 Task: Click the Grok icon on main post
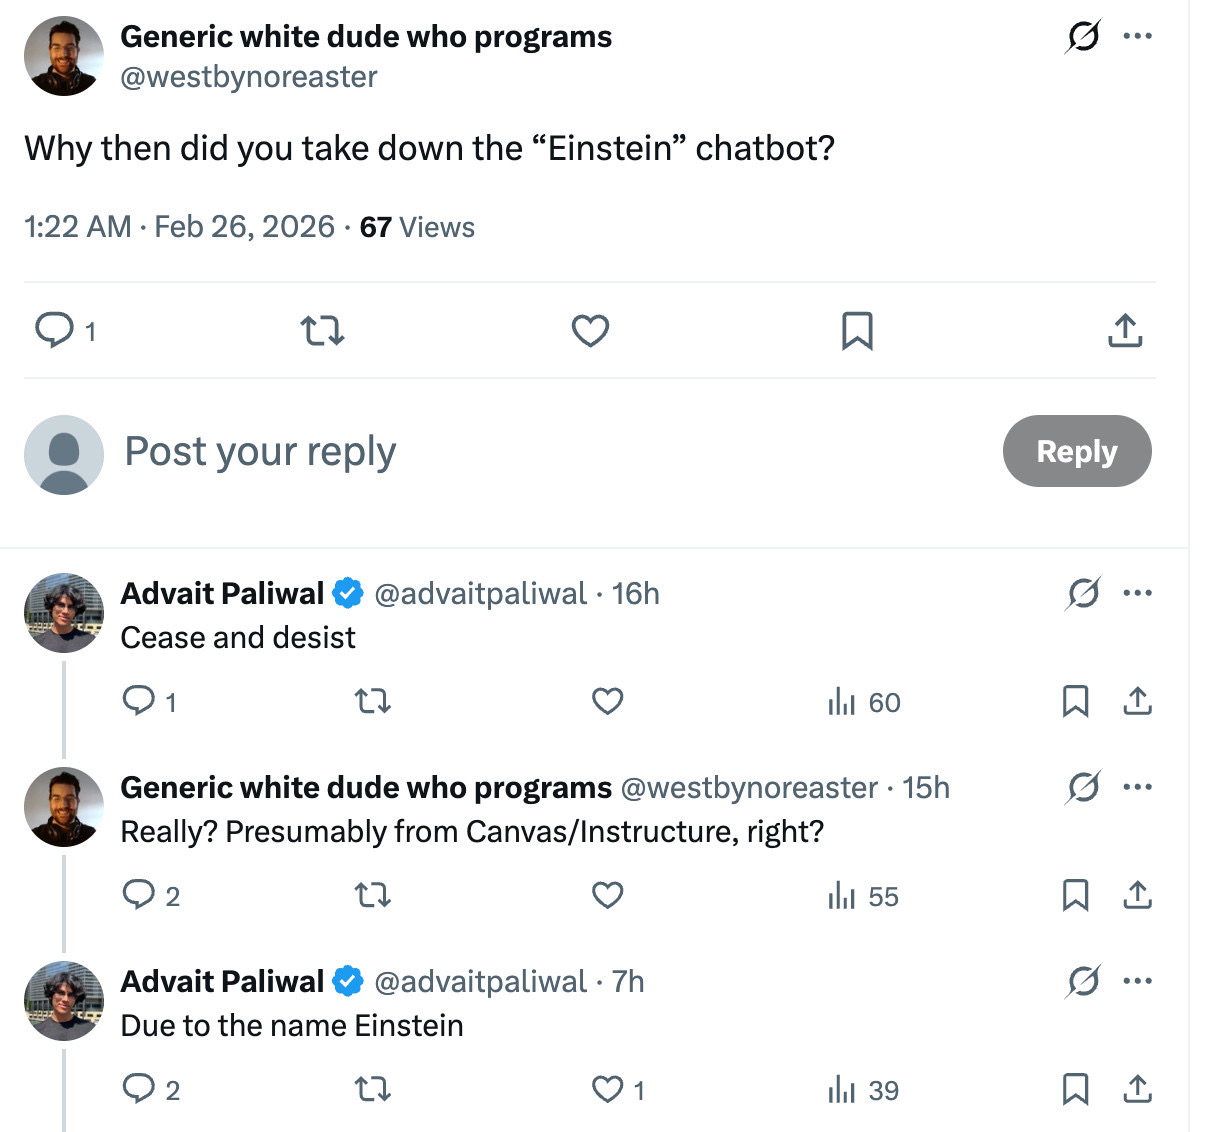1083,37
